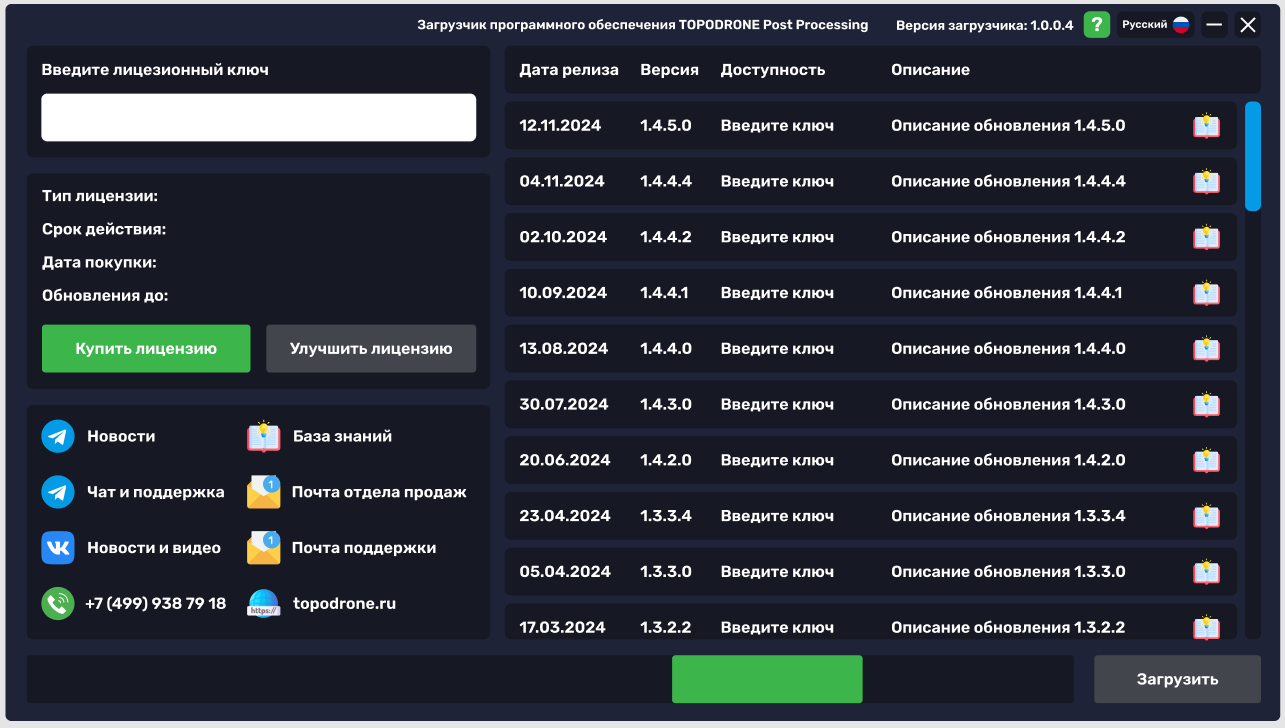Image resolution: width=1285 pixels, height=728 pixels.
Task: Click Описание обновления 1.3.3.0 text
Action: 1008,572
